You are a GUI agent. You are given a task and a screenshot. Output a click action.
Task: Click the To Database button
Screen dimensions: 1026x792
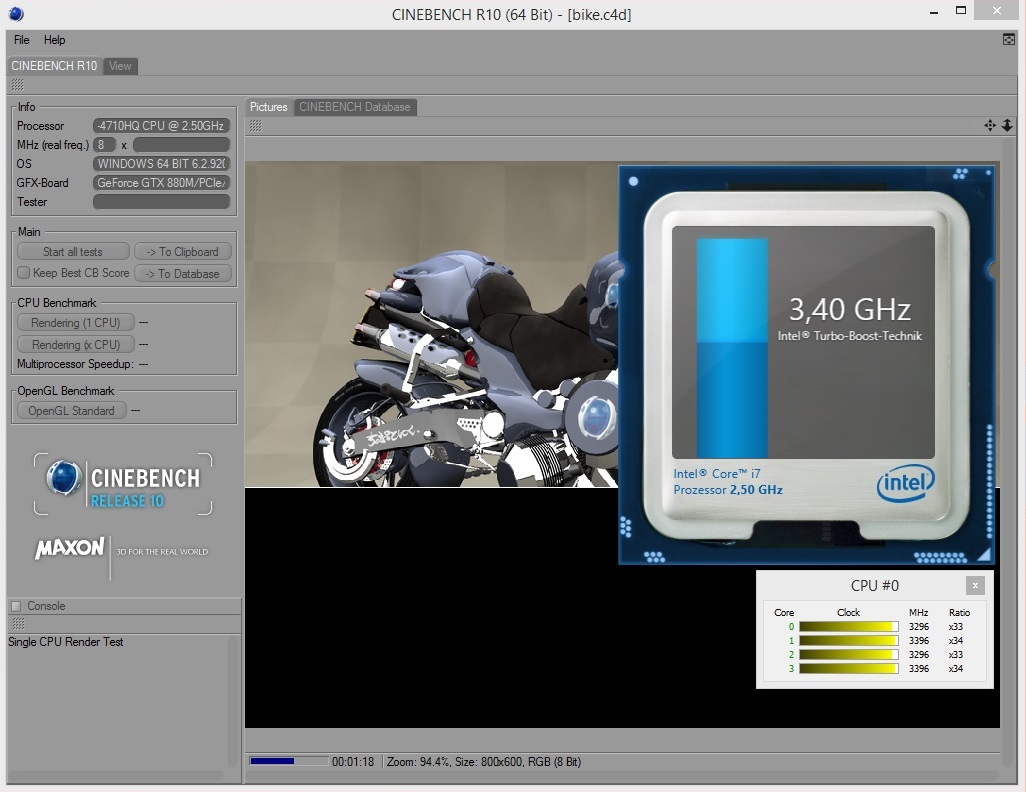point(183,274)
